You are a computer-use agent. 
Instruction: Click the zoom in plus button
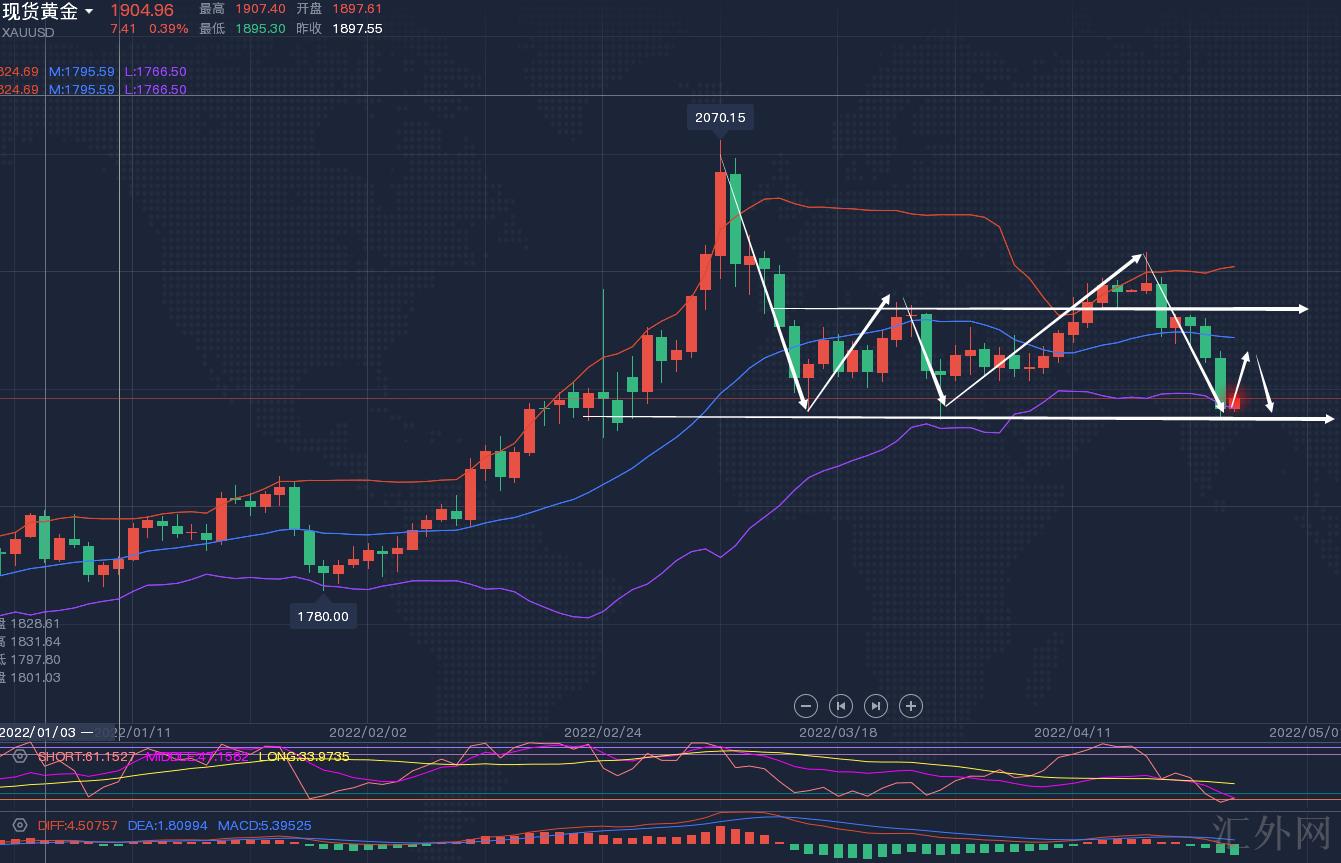click(x=910, y=706)
